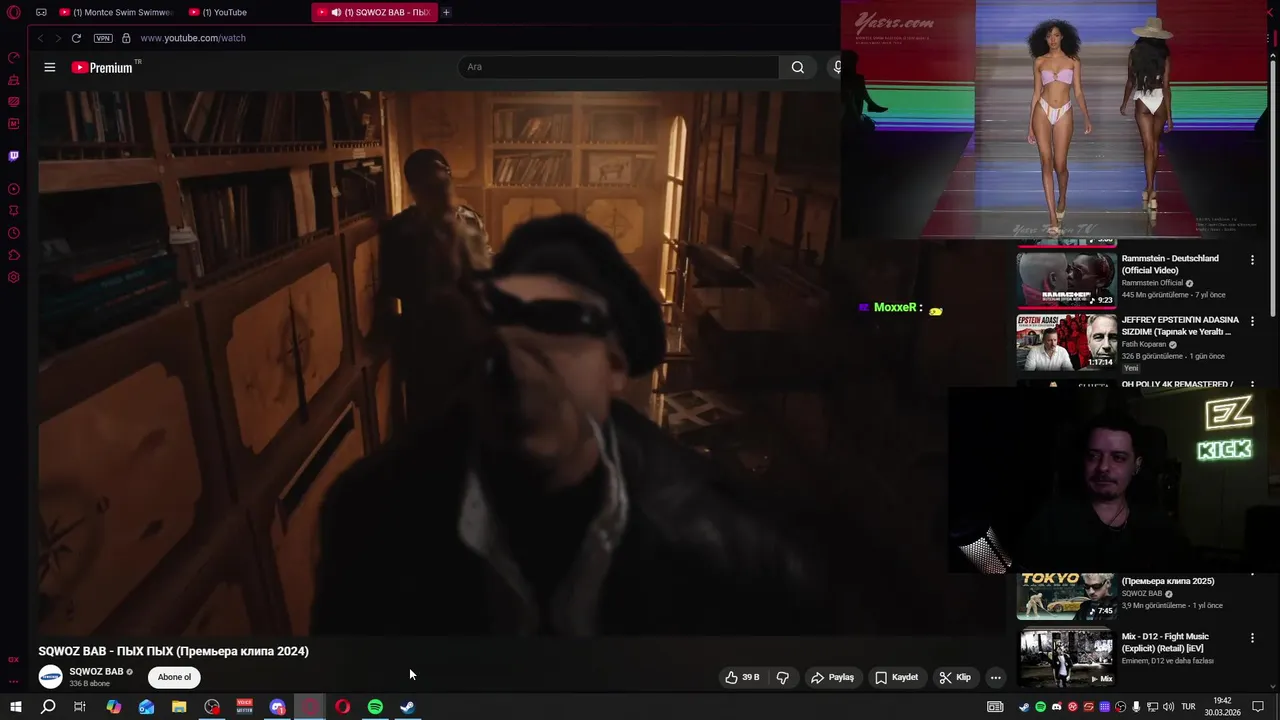Open File Explorer from taskbar

click(x=179, y=707)
